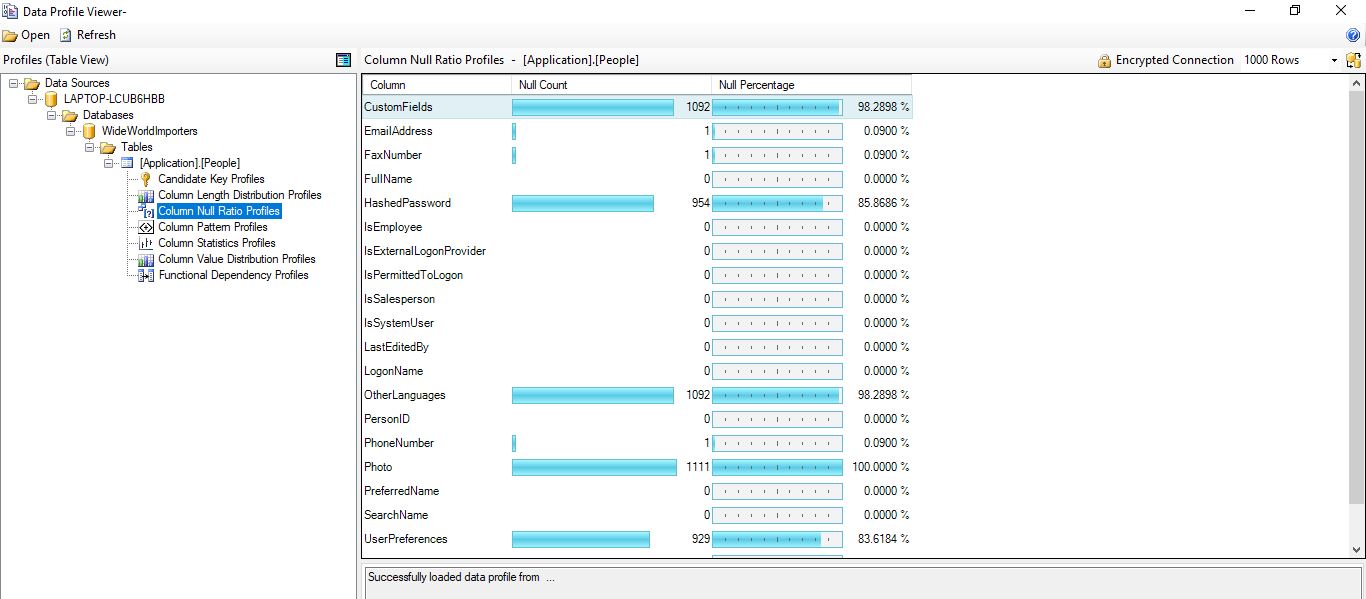Toggle the Profiles Table View icon

[343, 60]
